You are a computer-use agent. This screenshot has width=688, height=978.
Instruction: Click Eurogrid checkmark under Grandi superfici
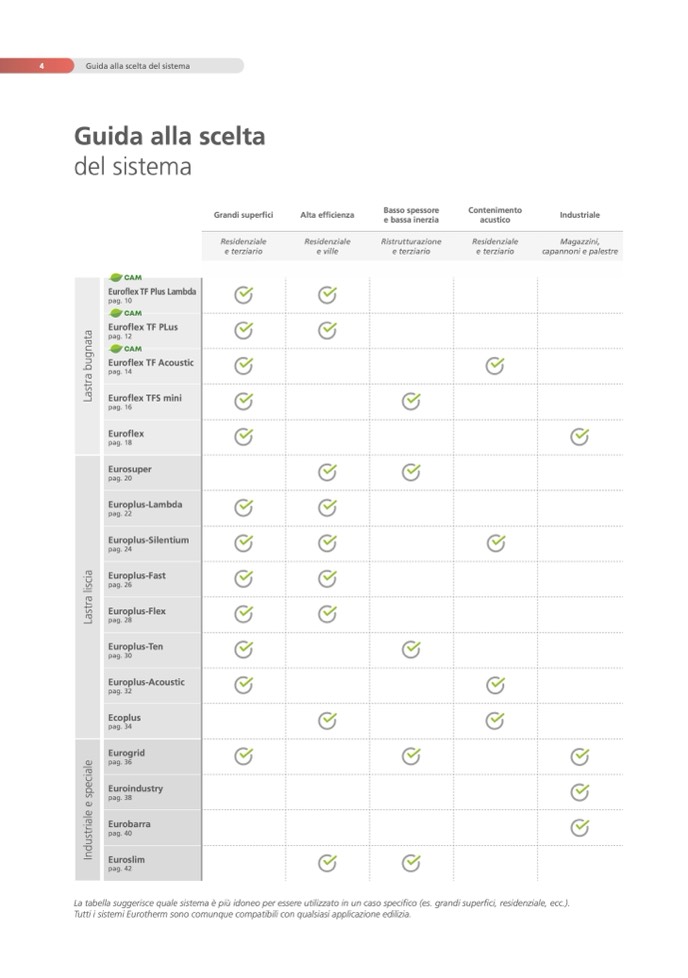tap(242, 756)
